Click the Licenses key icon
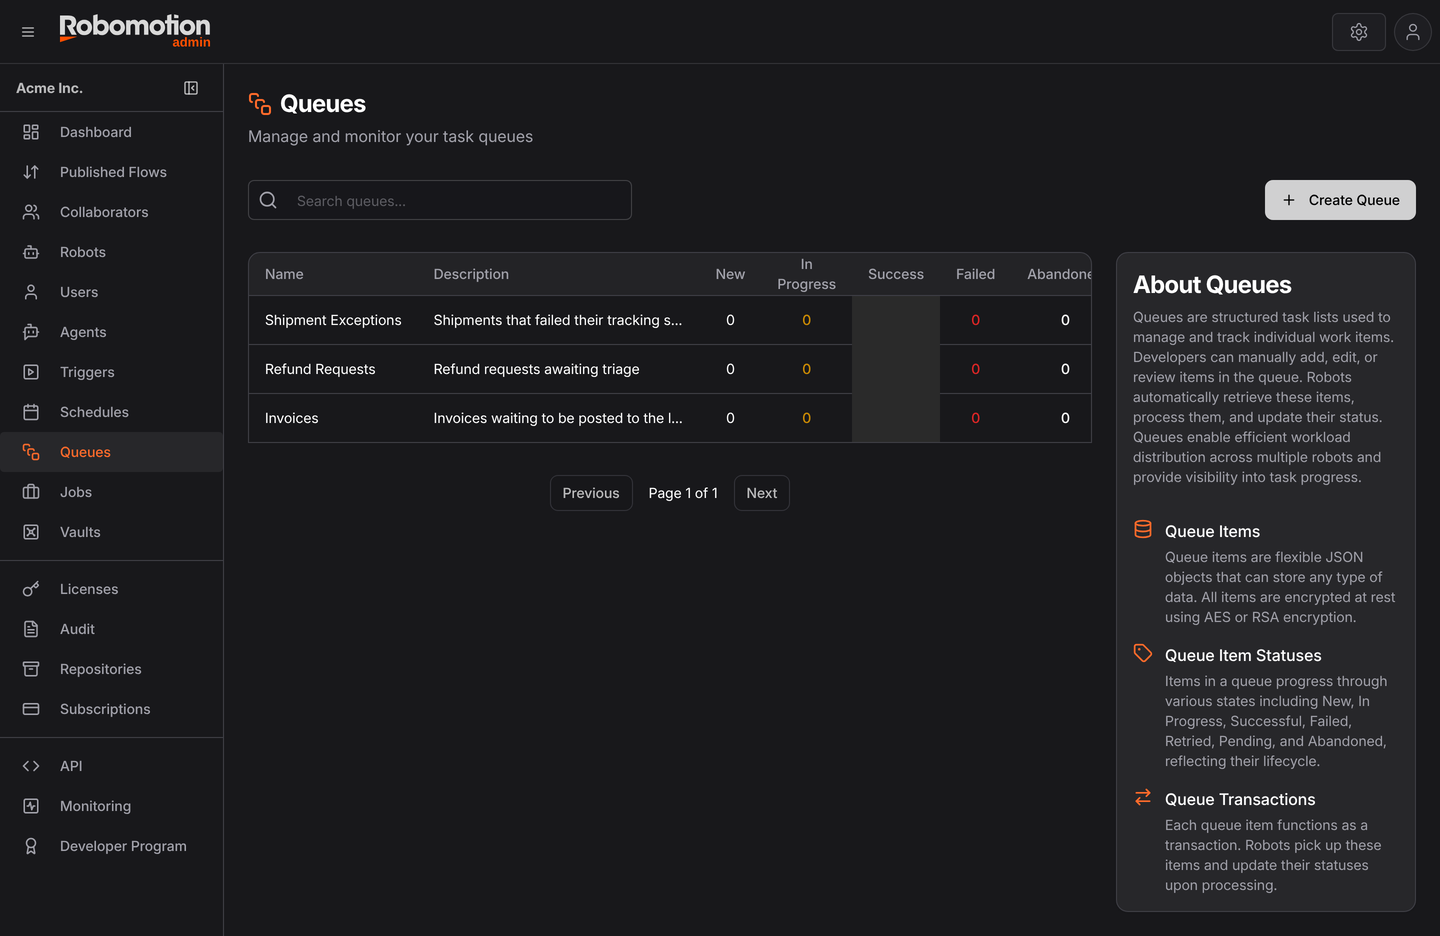1440x936 pixels. 31,589
